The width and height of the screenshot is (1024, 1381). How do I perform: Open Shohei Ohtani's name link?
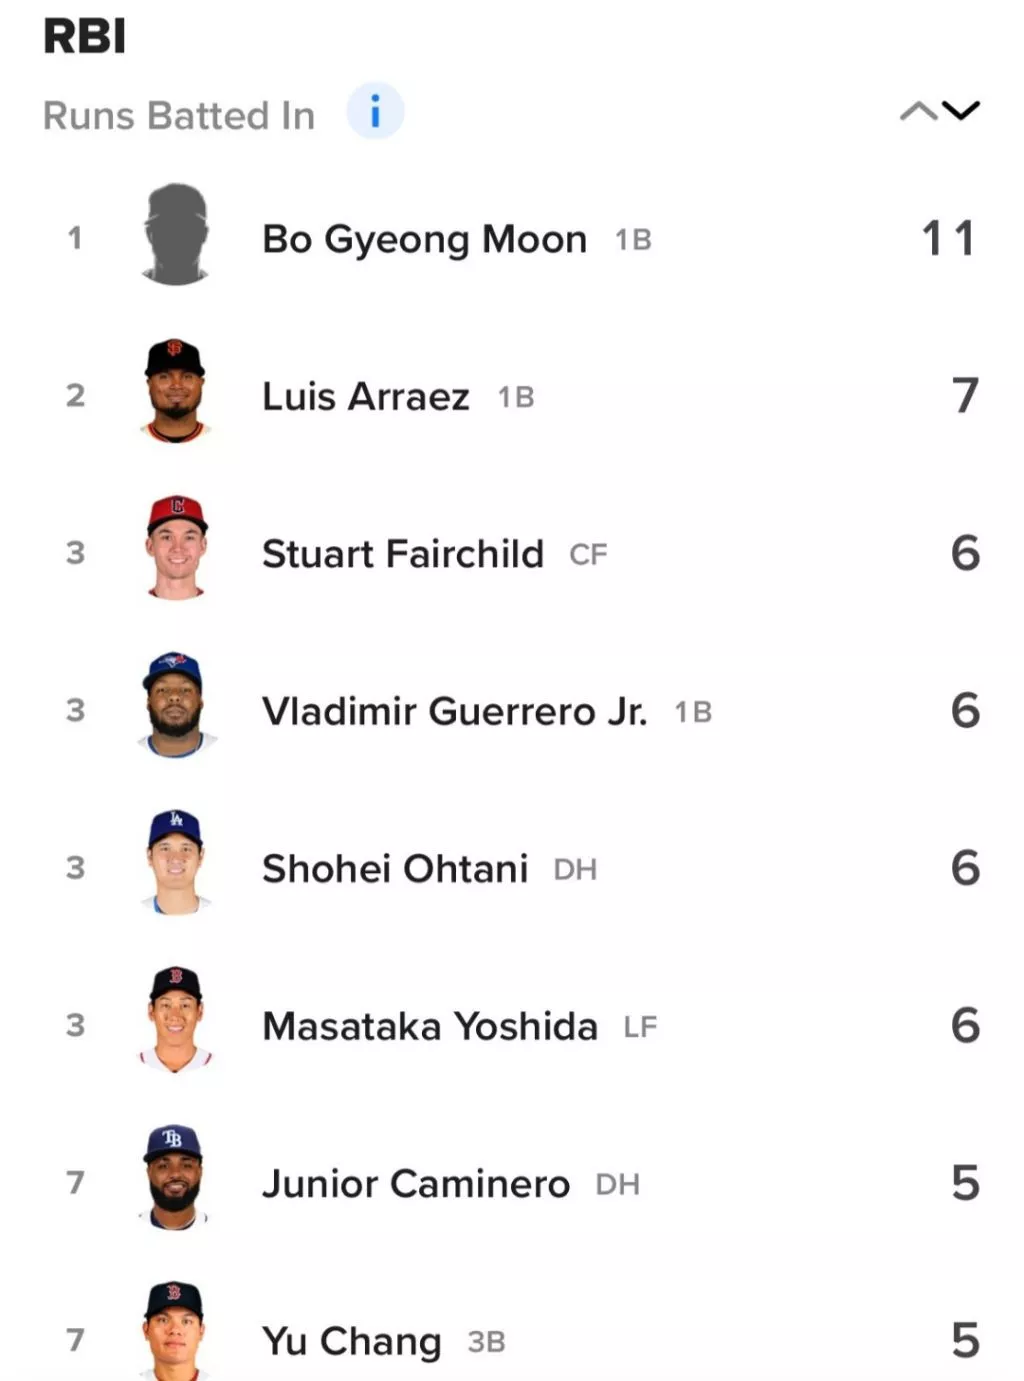pyautogui.click(x=395, y=869)
